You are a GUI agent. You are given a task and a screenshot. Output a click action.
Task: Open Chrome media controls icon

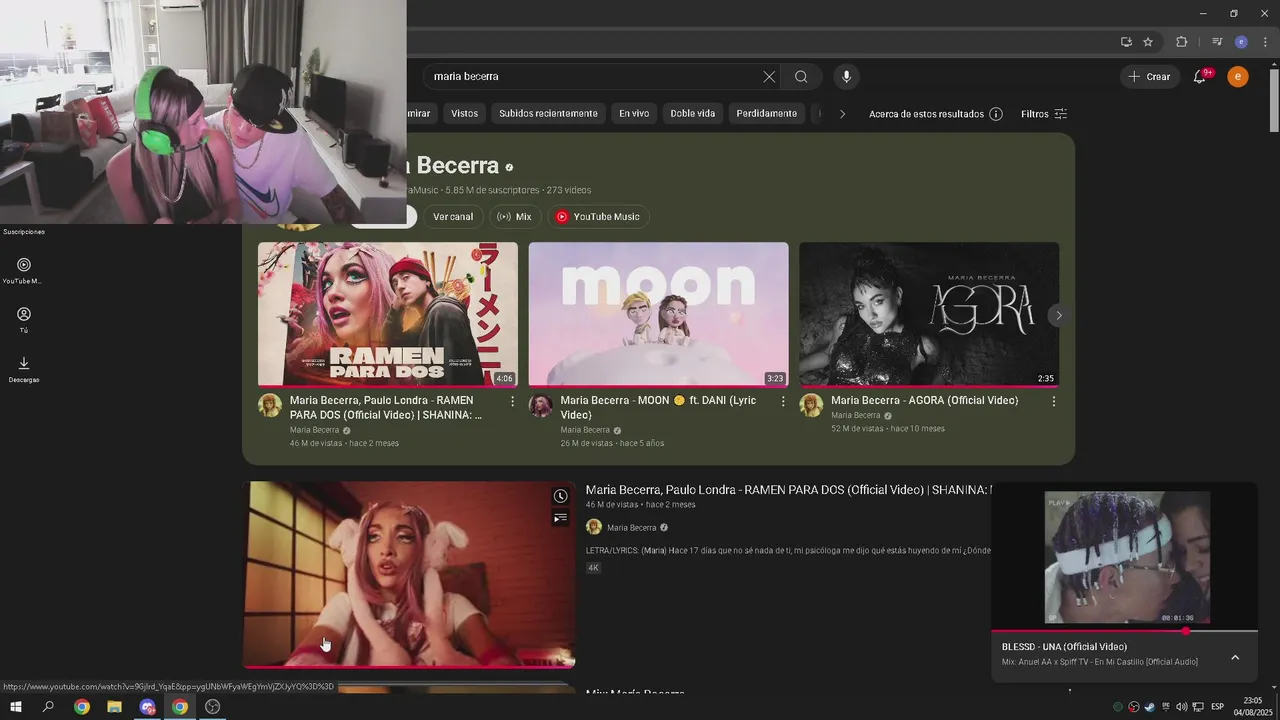[1217, 42]
